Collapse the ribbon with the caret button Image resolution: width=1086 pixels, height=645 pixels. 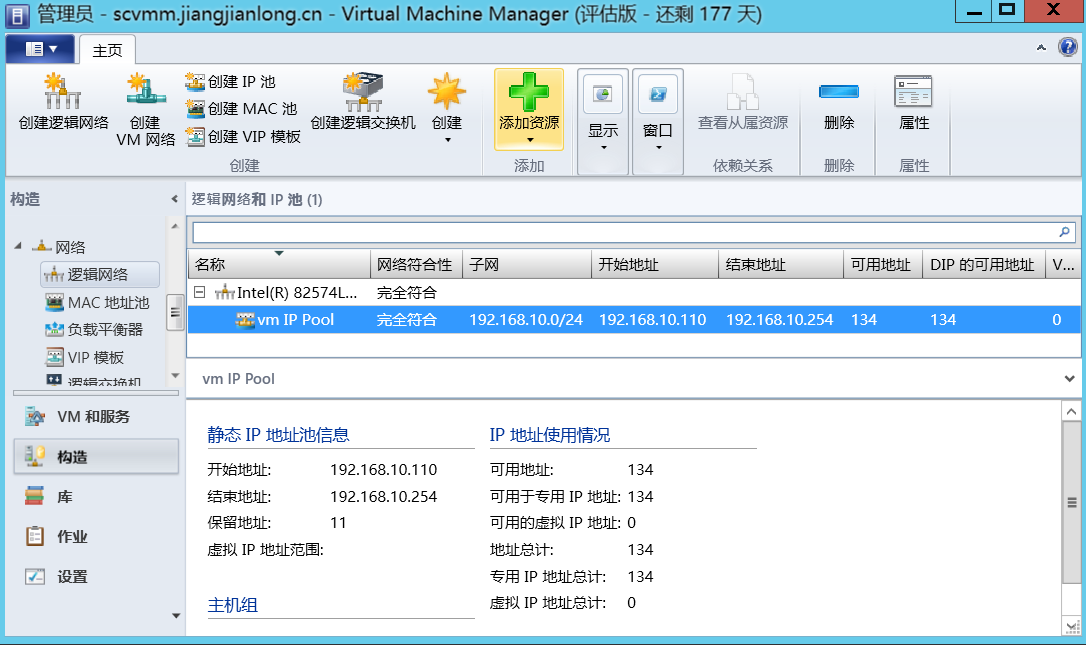(1041, 48)
